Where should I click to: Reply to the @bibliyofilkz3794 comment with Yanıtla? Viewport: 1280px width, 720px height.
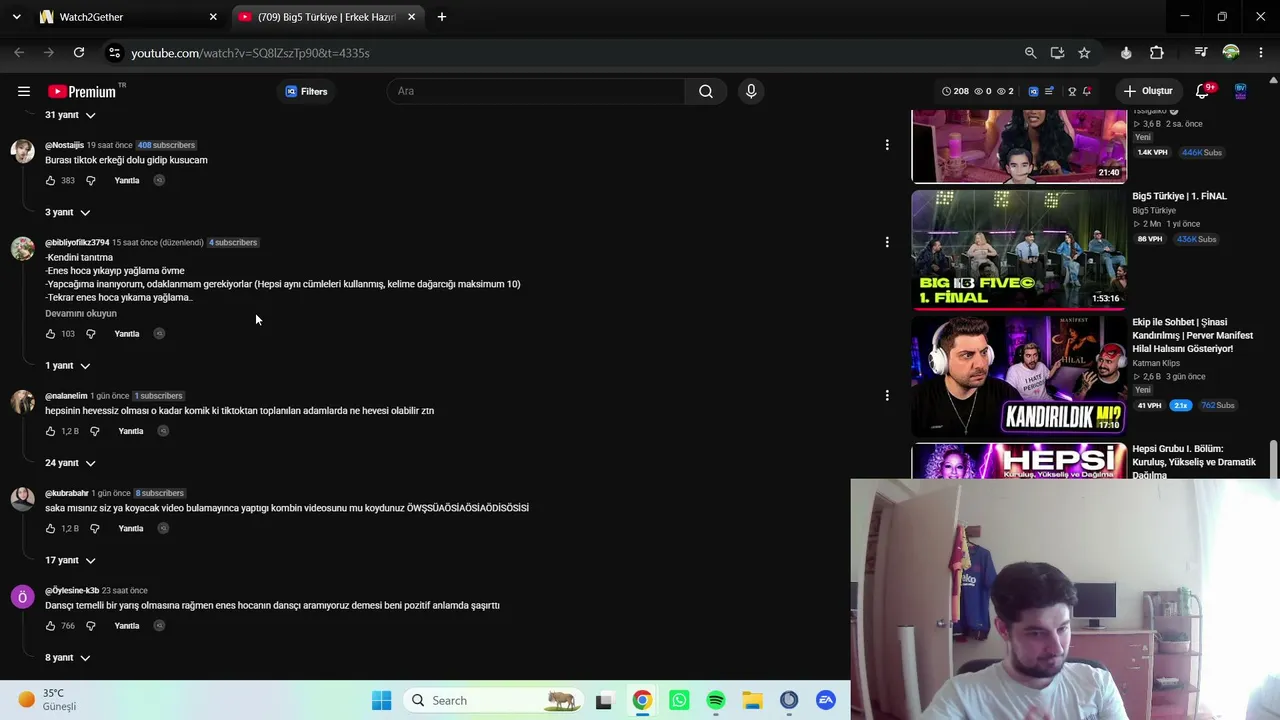pos(127,334)
